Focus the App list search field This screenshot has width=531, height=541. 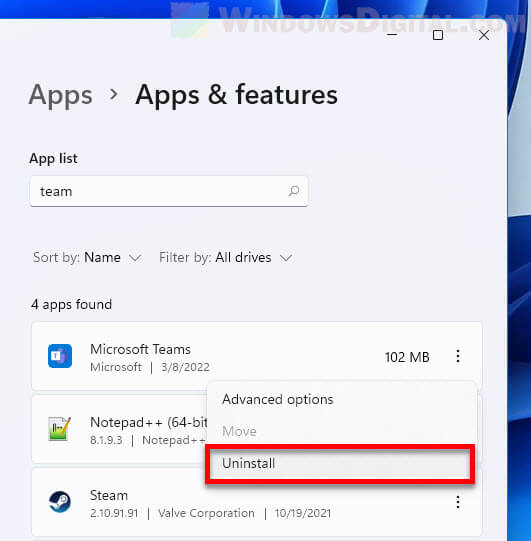click(x=169, y=191)
